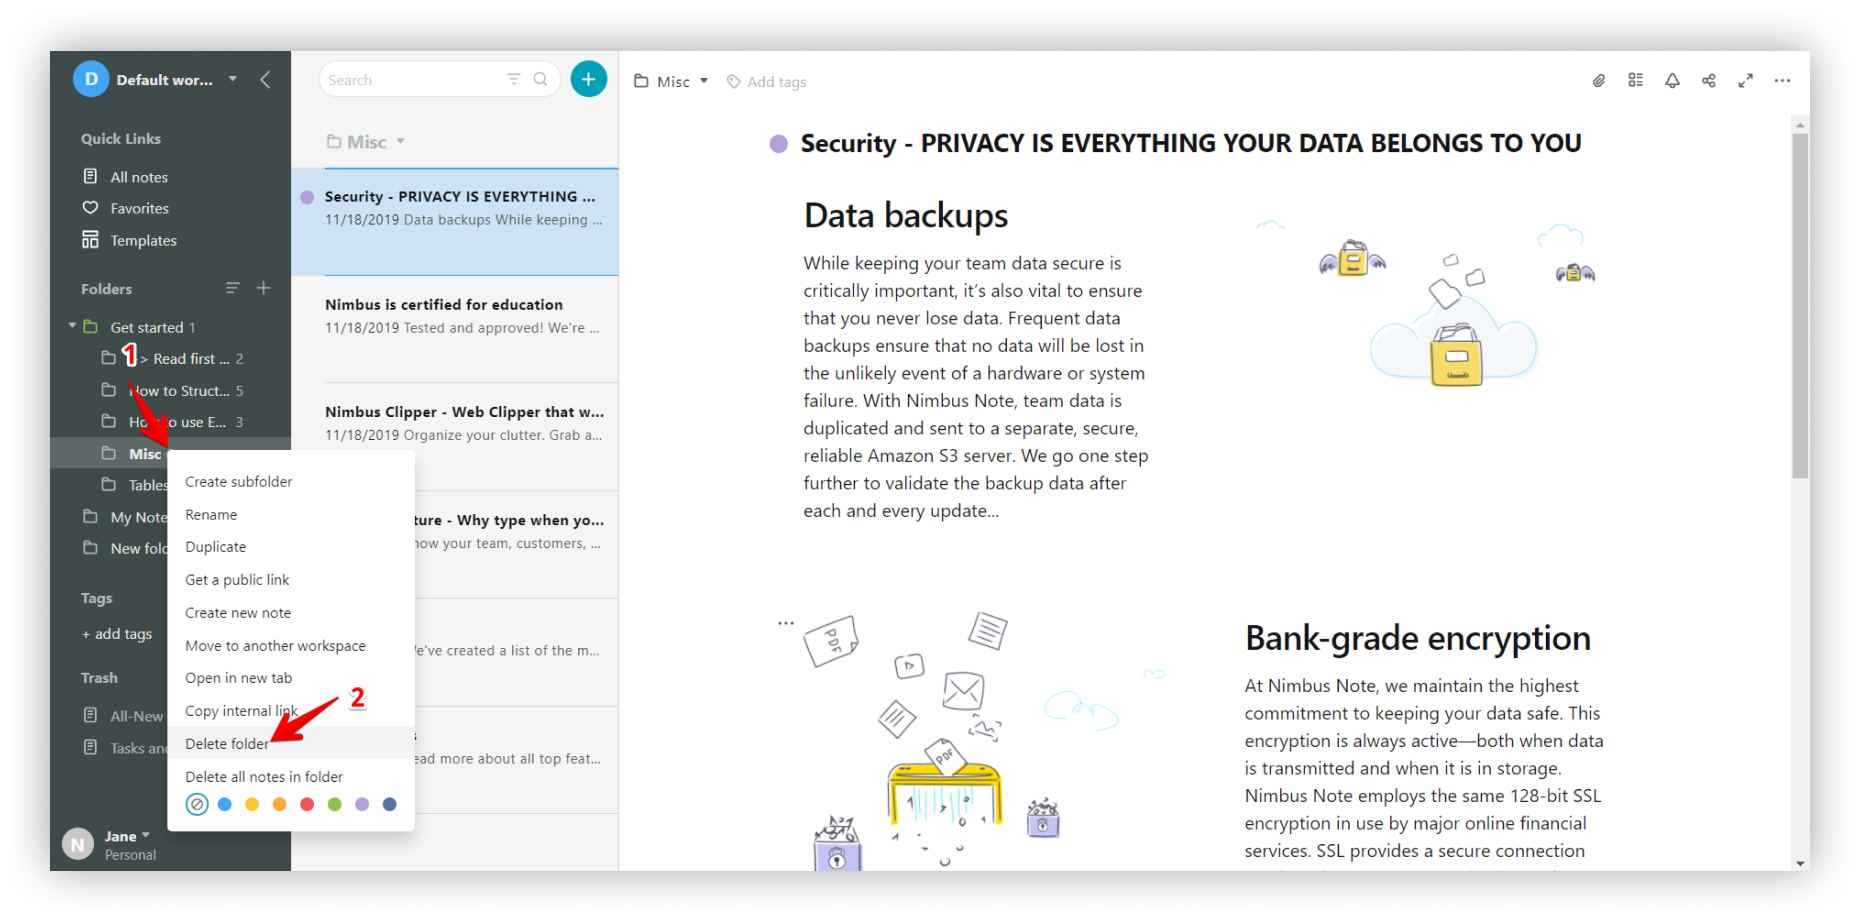Open the search filter options icon
This screenshot has width=1860, height=920.
click(x=513, y=79)
